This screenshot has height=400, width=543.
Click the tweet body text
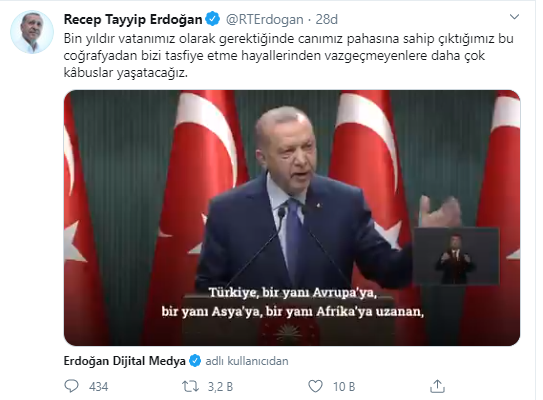(x=288, y=55)
